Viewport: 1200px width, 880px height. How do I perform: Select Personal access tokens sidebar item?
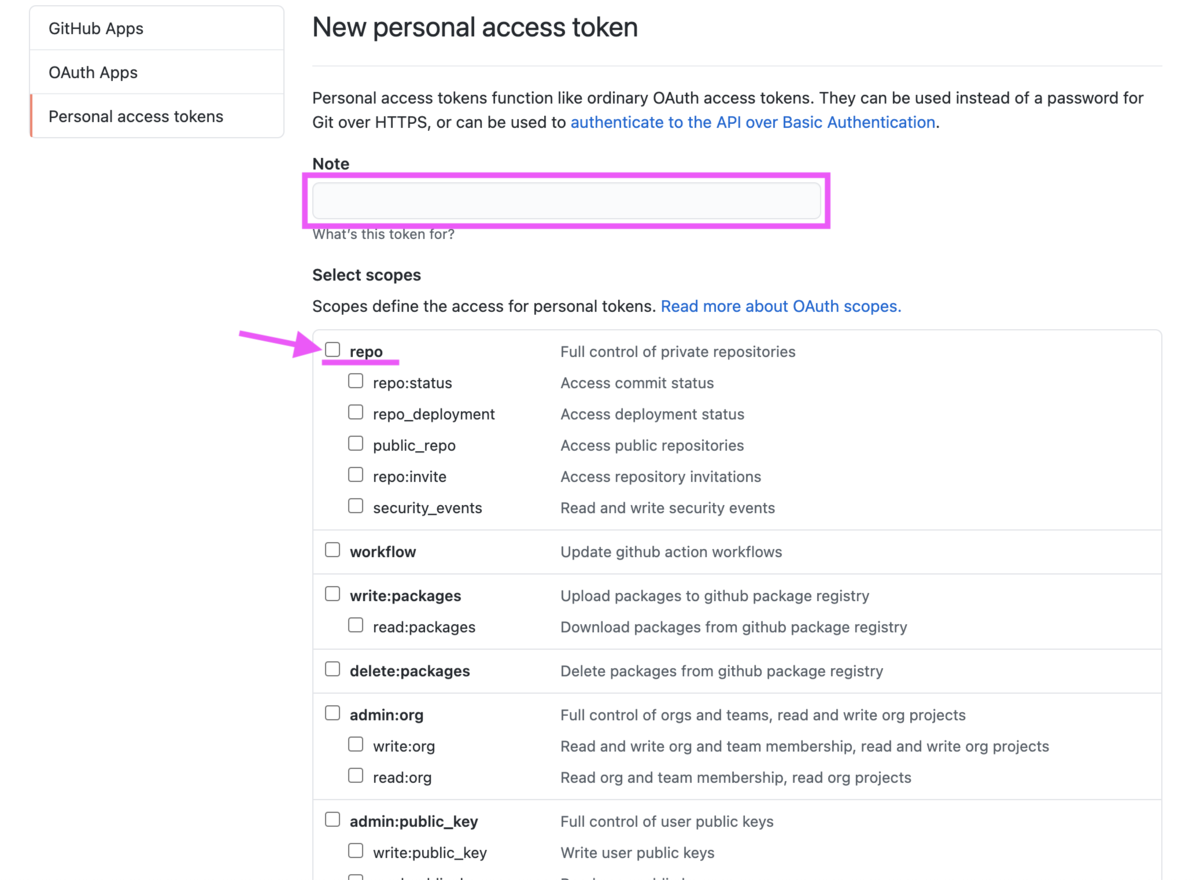click(136, 116)
